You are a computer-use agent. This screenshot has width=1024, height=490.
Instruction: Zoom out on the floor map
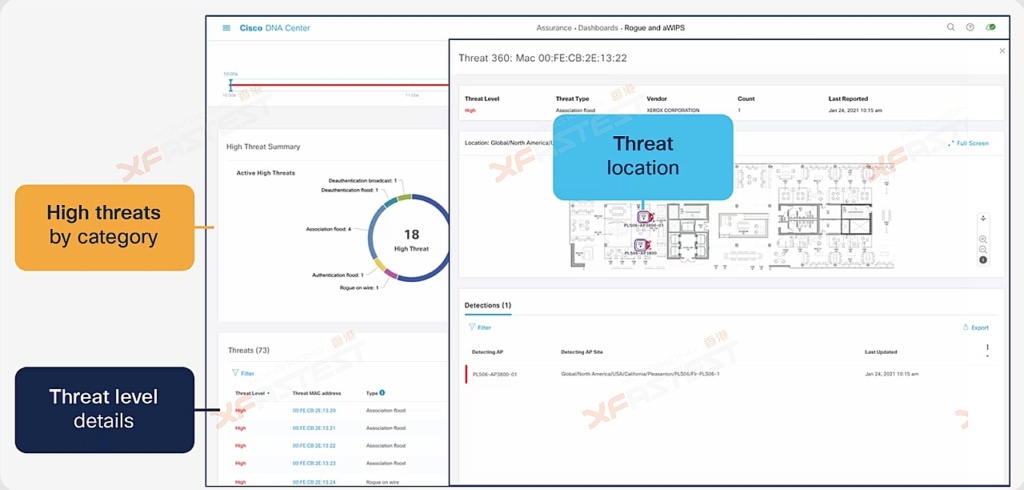point(983,249)
